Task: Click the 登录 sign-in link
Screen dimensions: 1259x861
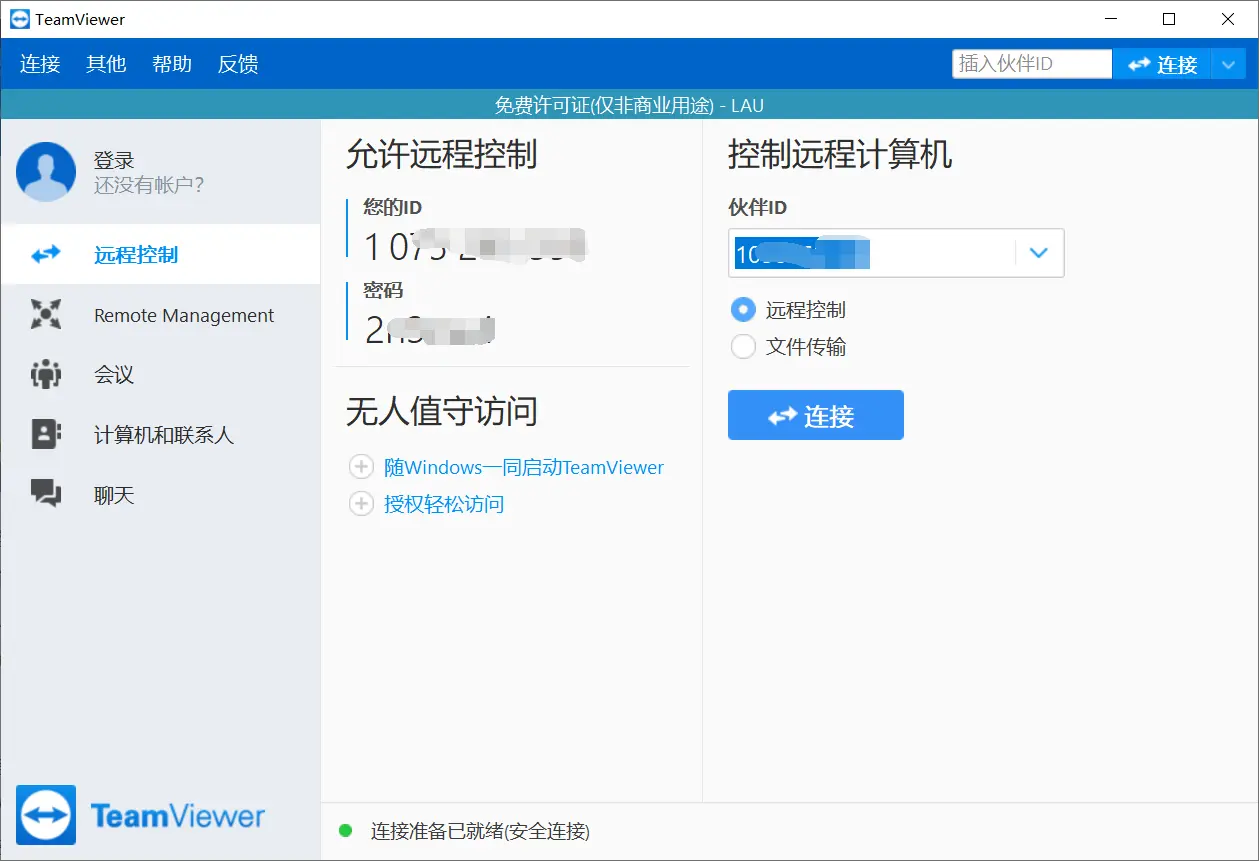Action: (x=114, y=160)
